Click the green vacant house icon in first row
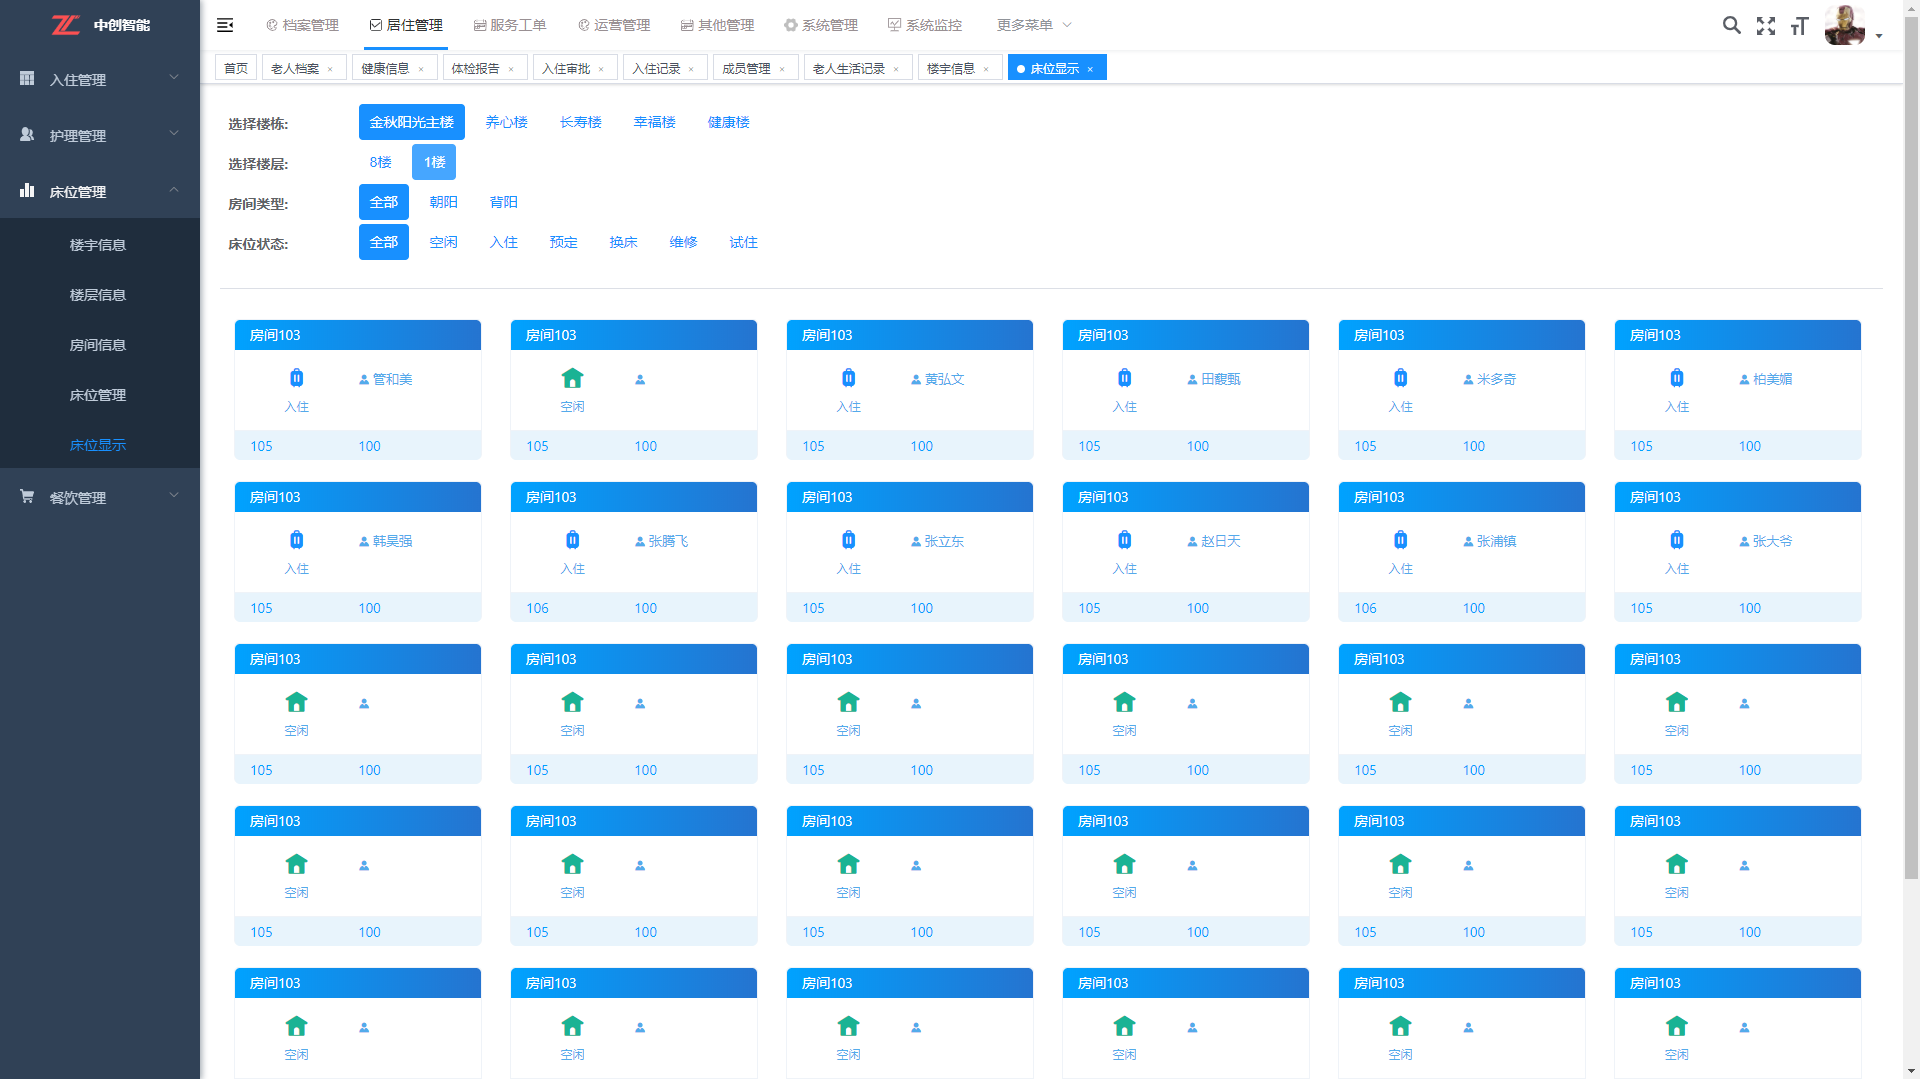 (572, 378)
